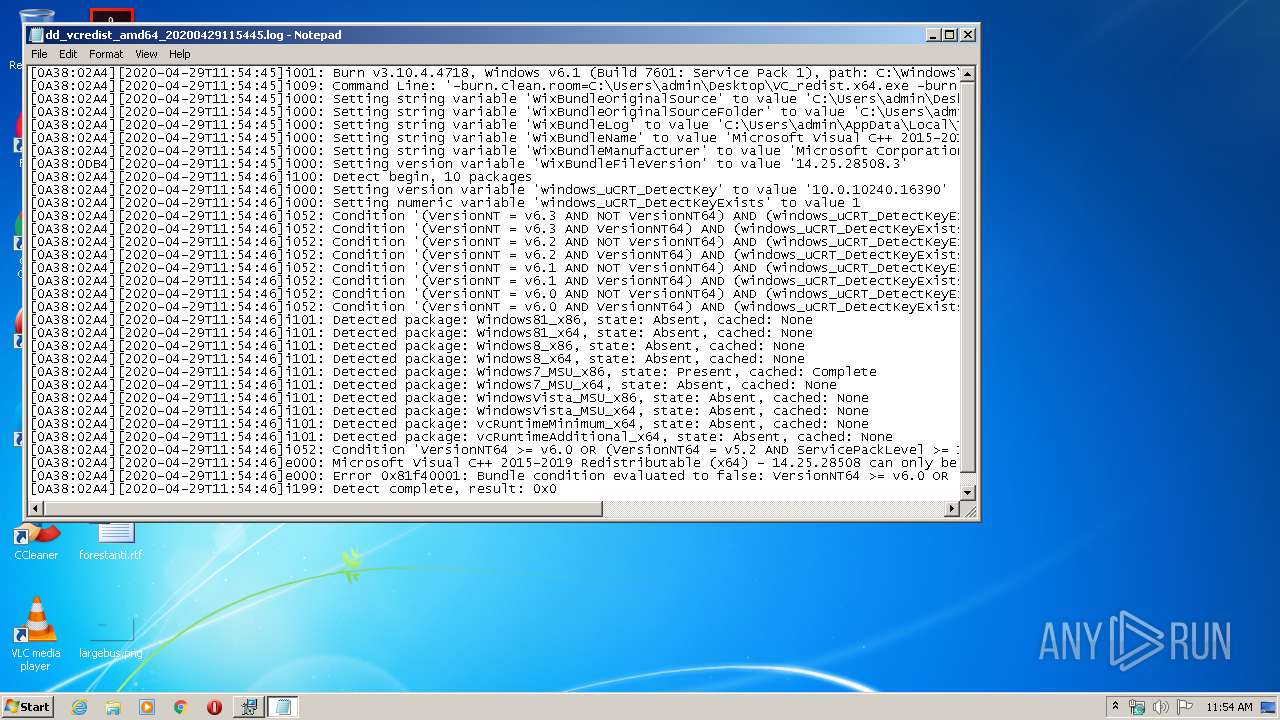Click the horizontal scrollbar thumb
The image size is (1280, 720).
(x=323, y=509)
